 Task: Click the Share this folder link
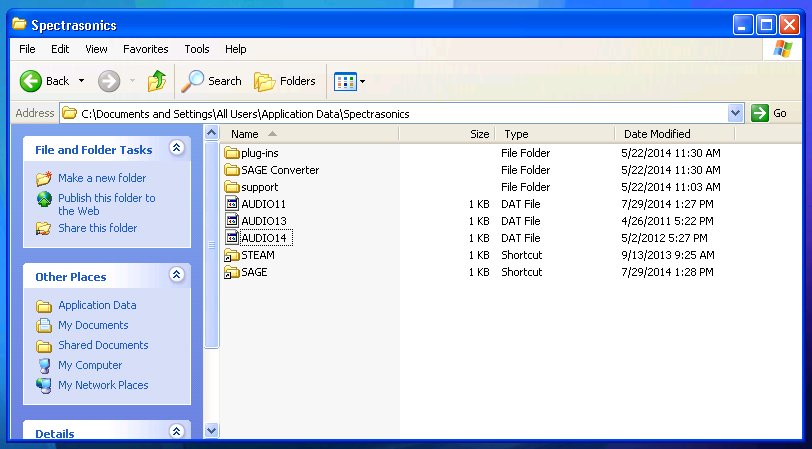(97, 228)
